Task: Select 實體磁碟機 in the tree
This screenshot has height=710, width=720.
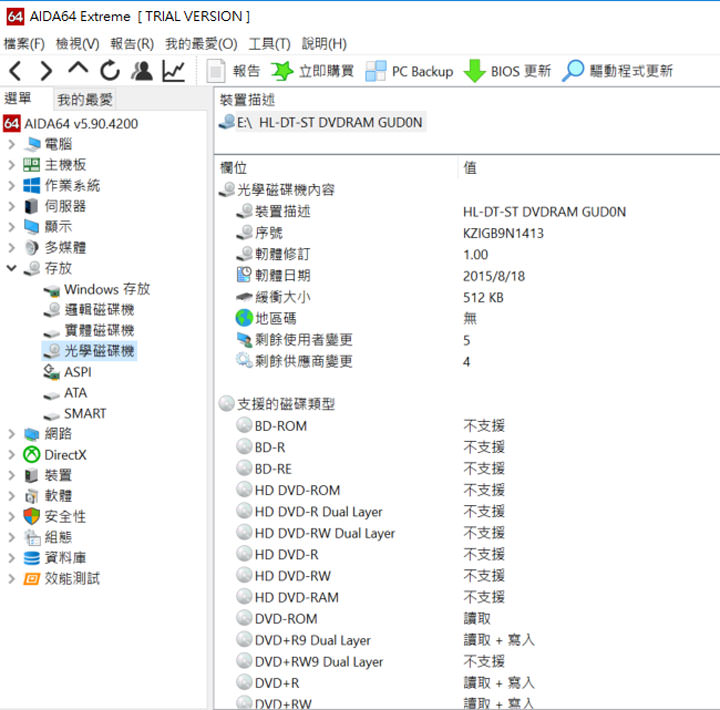Action: coord(99,330)
